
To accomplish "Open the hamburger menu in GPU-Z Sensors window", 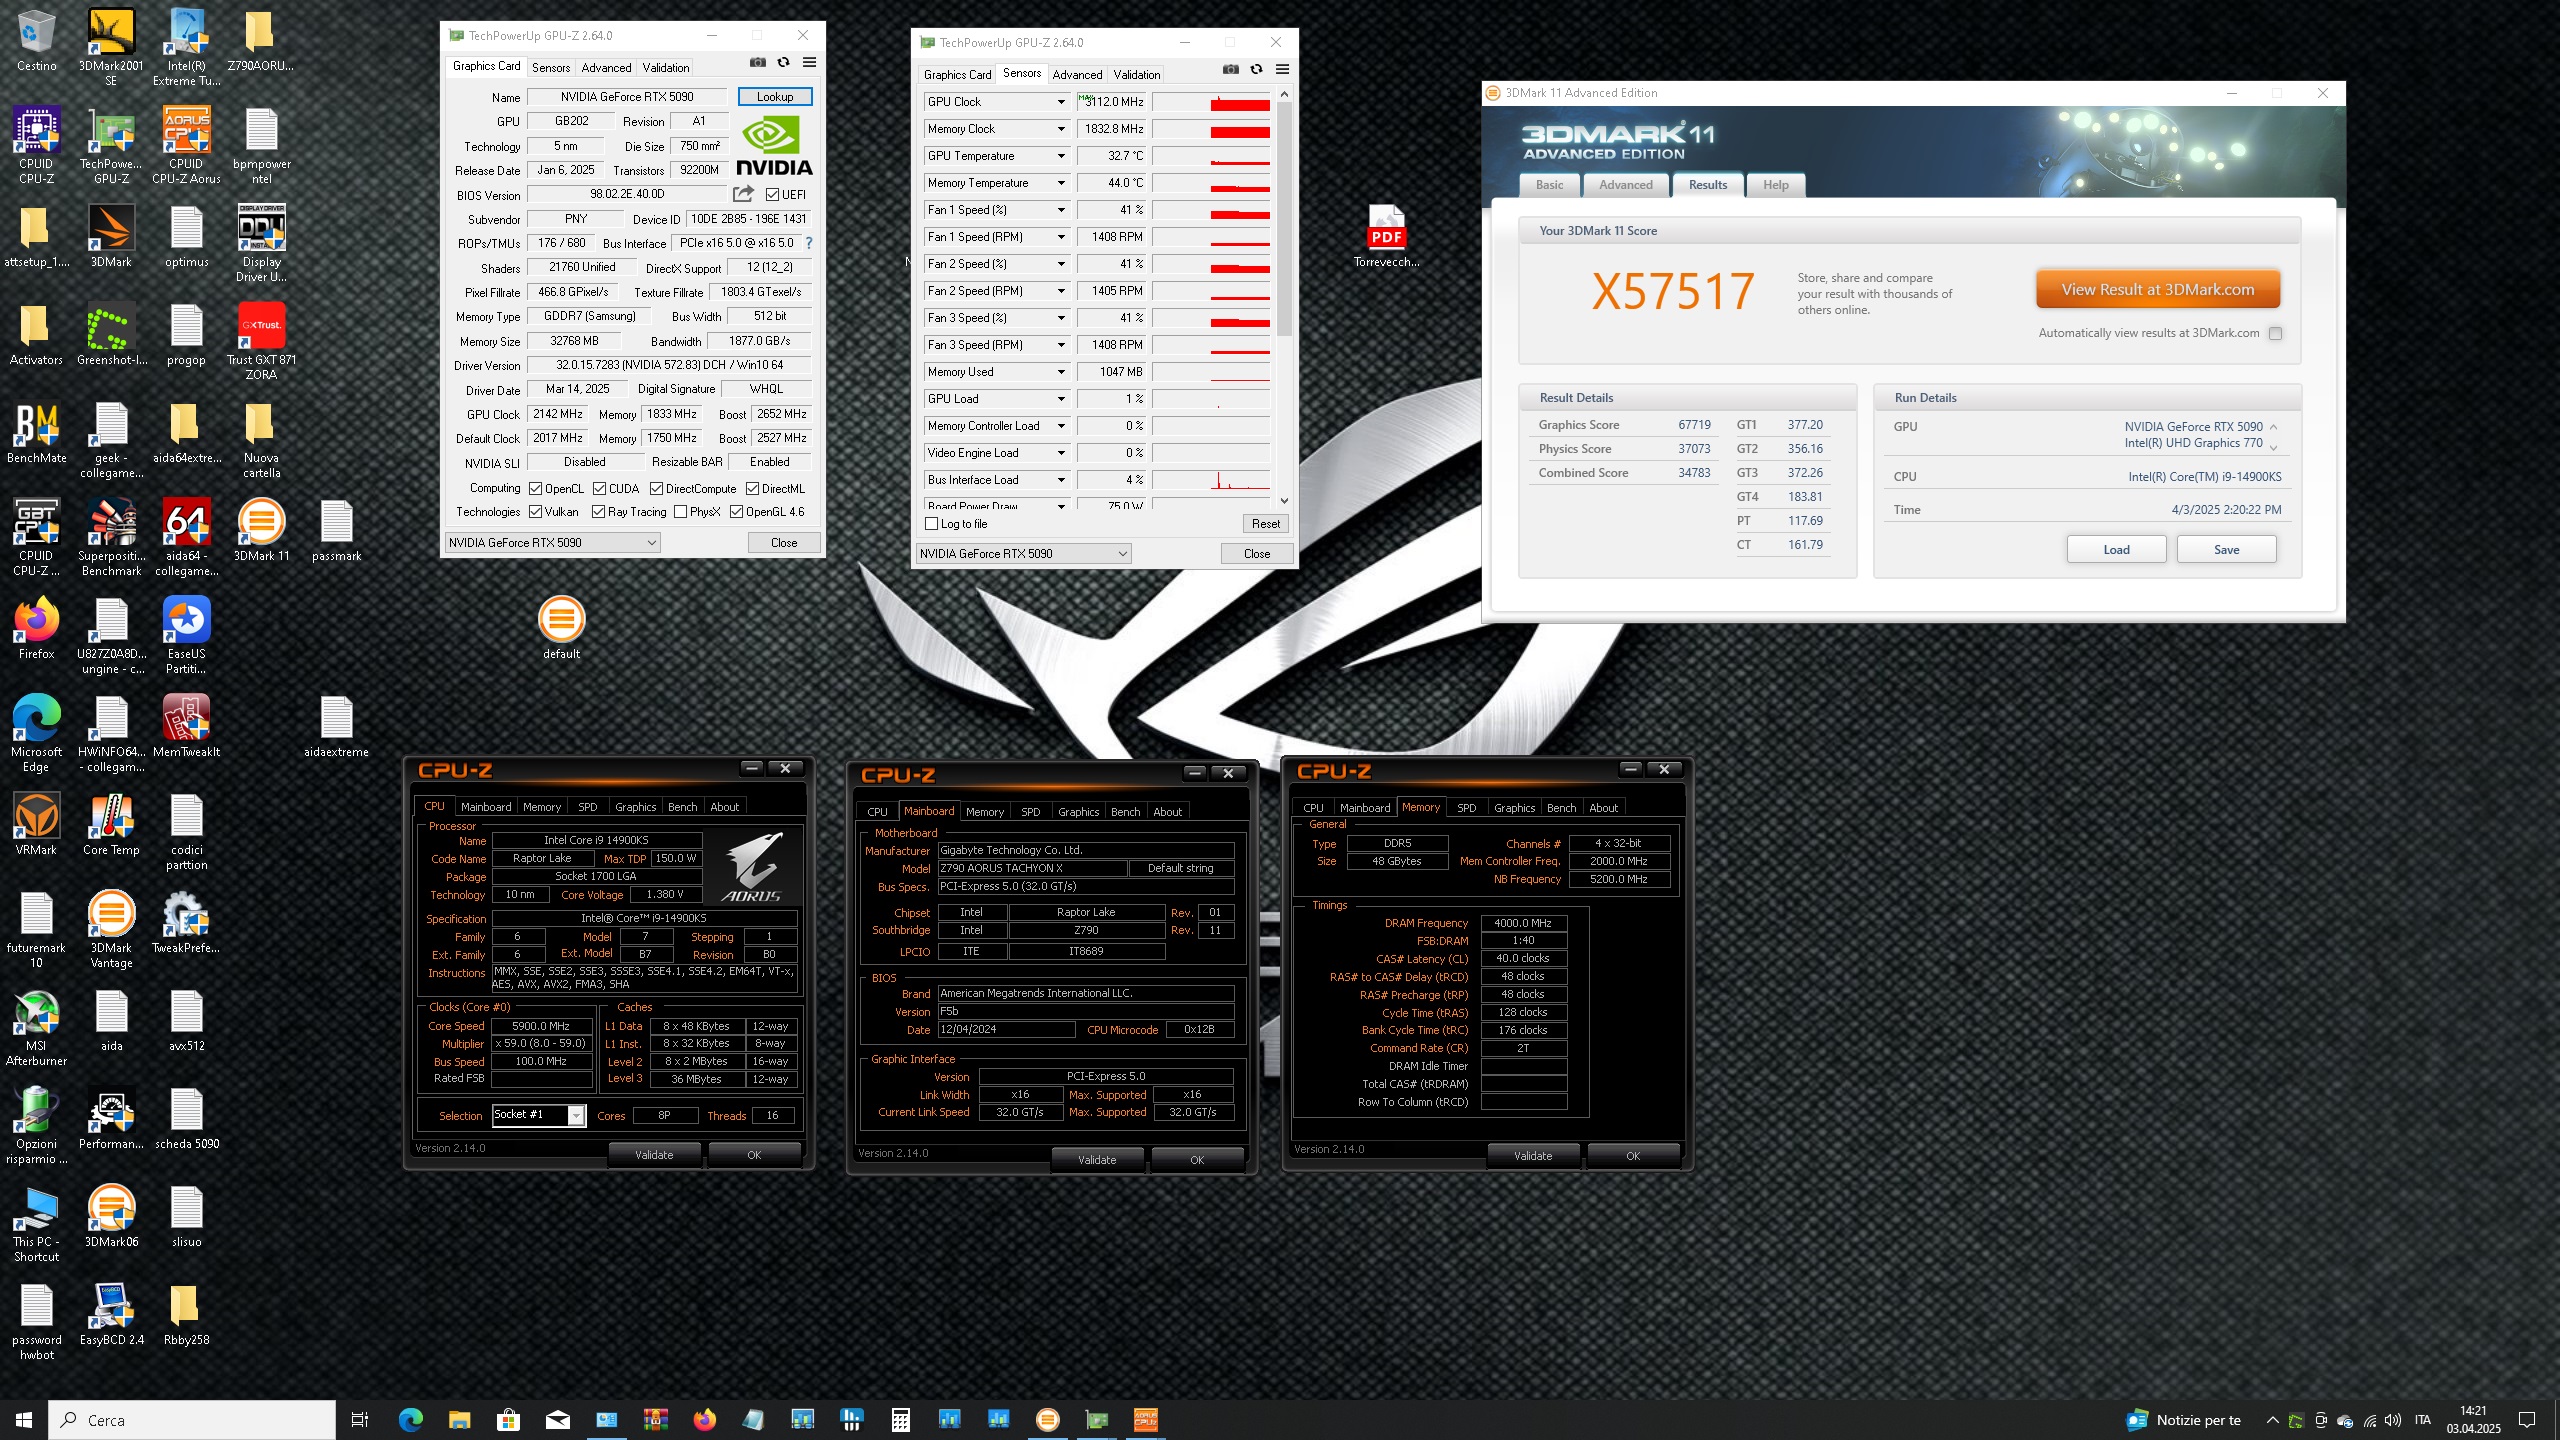I will tap(1283, 70).
